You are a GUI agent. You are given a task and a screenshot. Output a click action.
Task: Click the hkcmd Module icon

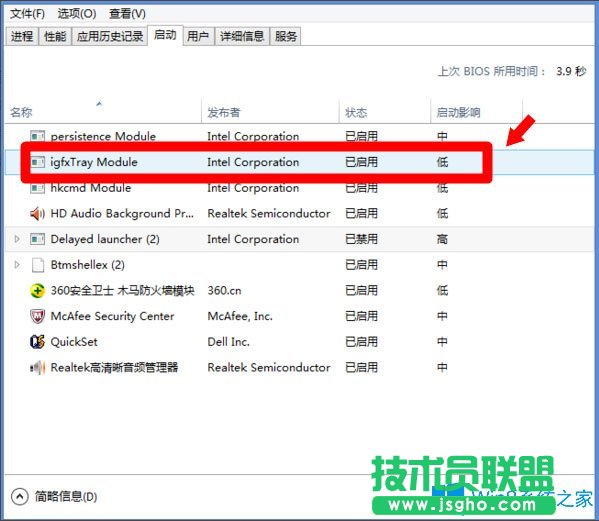(37, 188)
